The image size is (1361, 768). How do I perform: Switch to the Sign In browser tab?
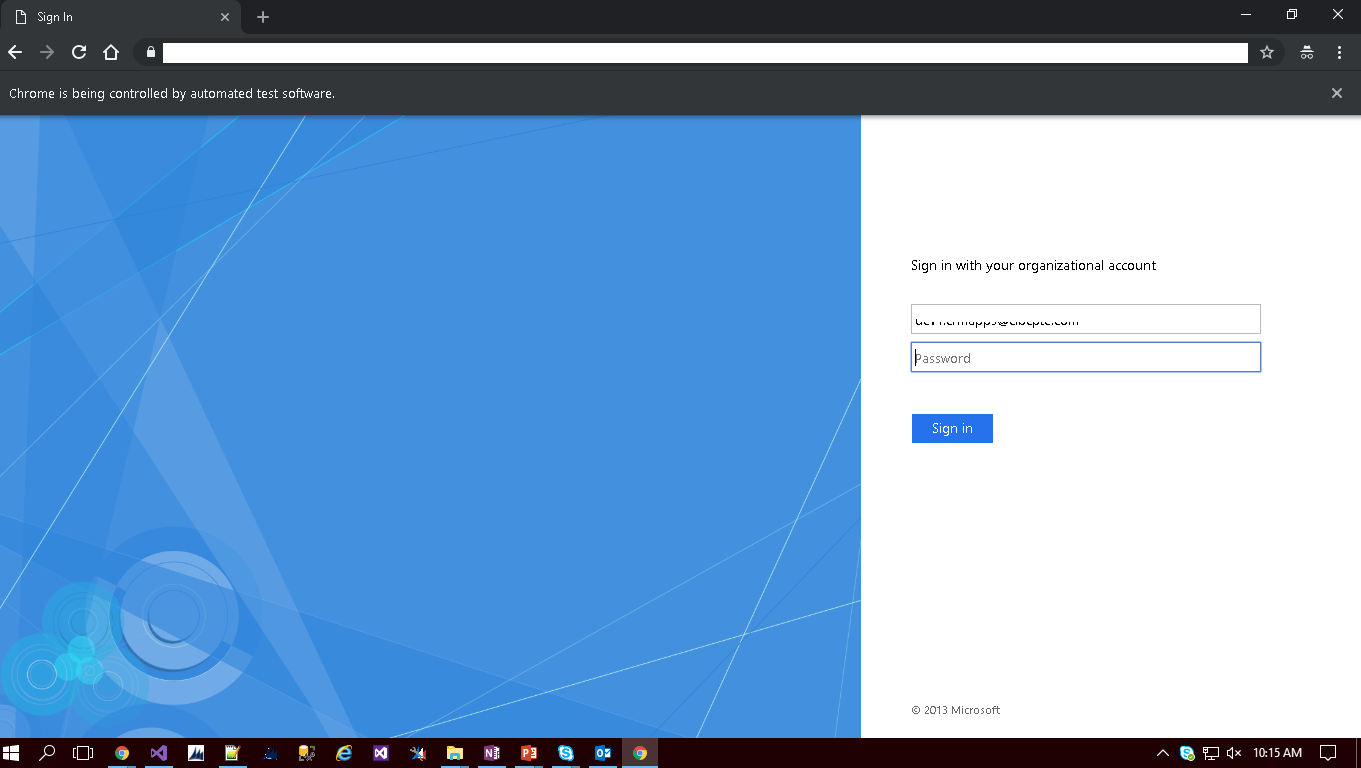(x=110, y=16)
